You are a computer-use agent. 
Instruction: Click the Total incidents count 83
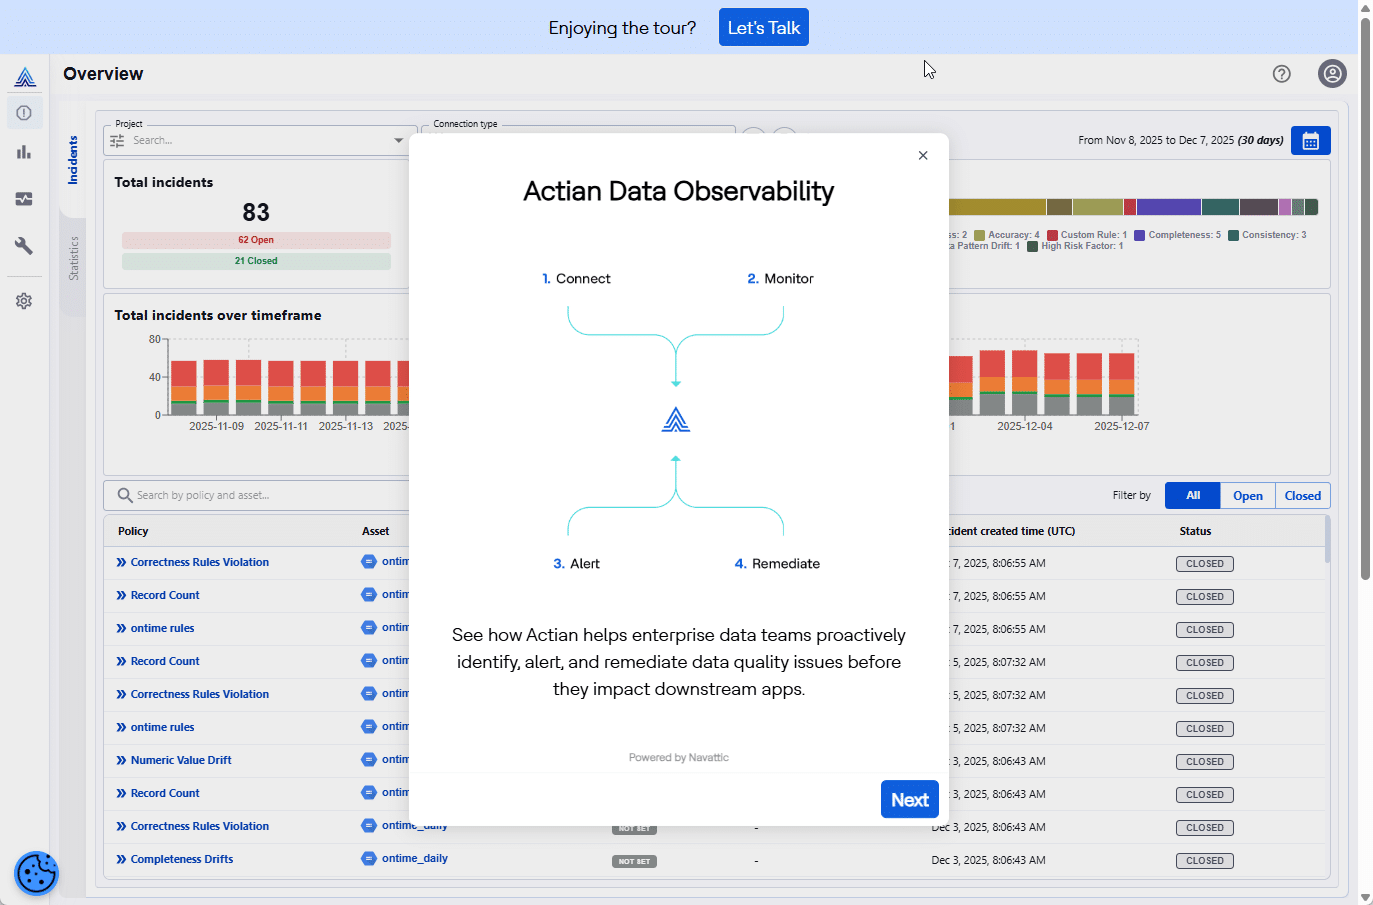pos(256,213)
